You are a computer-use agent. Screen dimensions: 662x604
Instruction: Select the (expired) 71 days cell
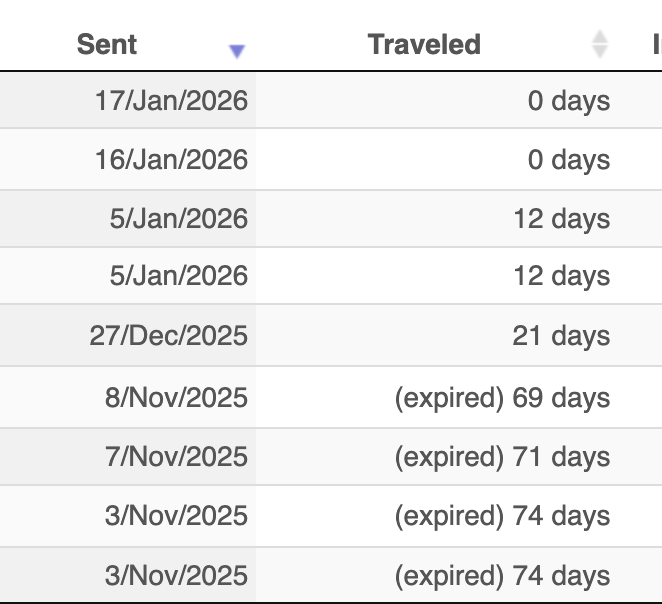502,457
